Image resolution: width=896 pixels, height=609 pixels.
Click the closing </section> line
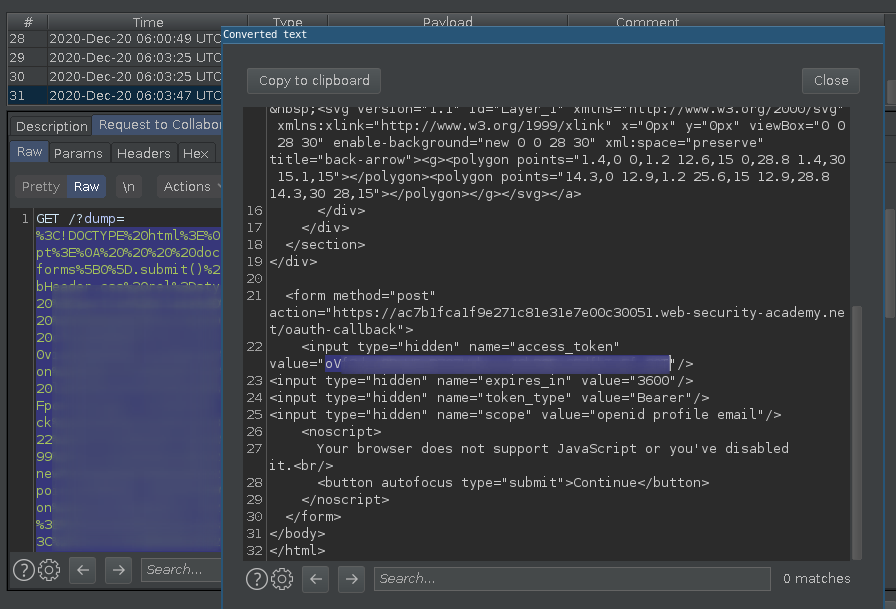(x=325, y=245)
